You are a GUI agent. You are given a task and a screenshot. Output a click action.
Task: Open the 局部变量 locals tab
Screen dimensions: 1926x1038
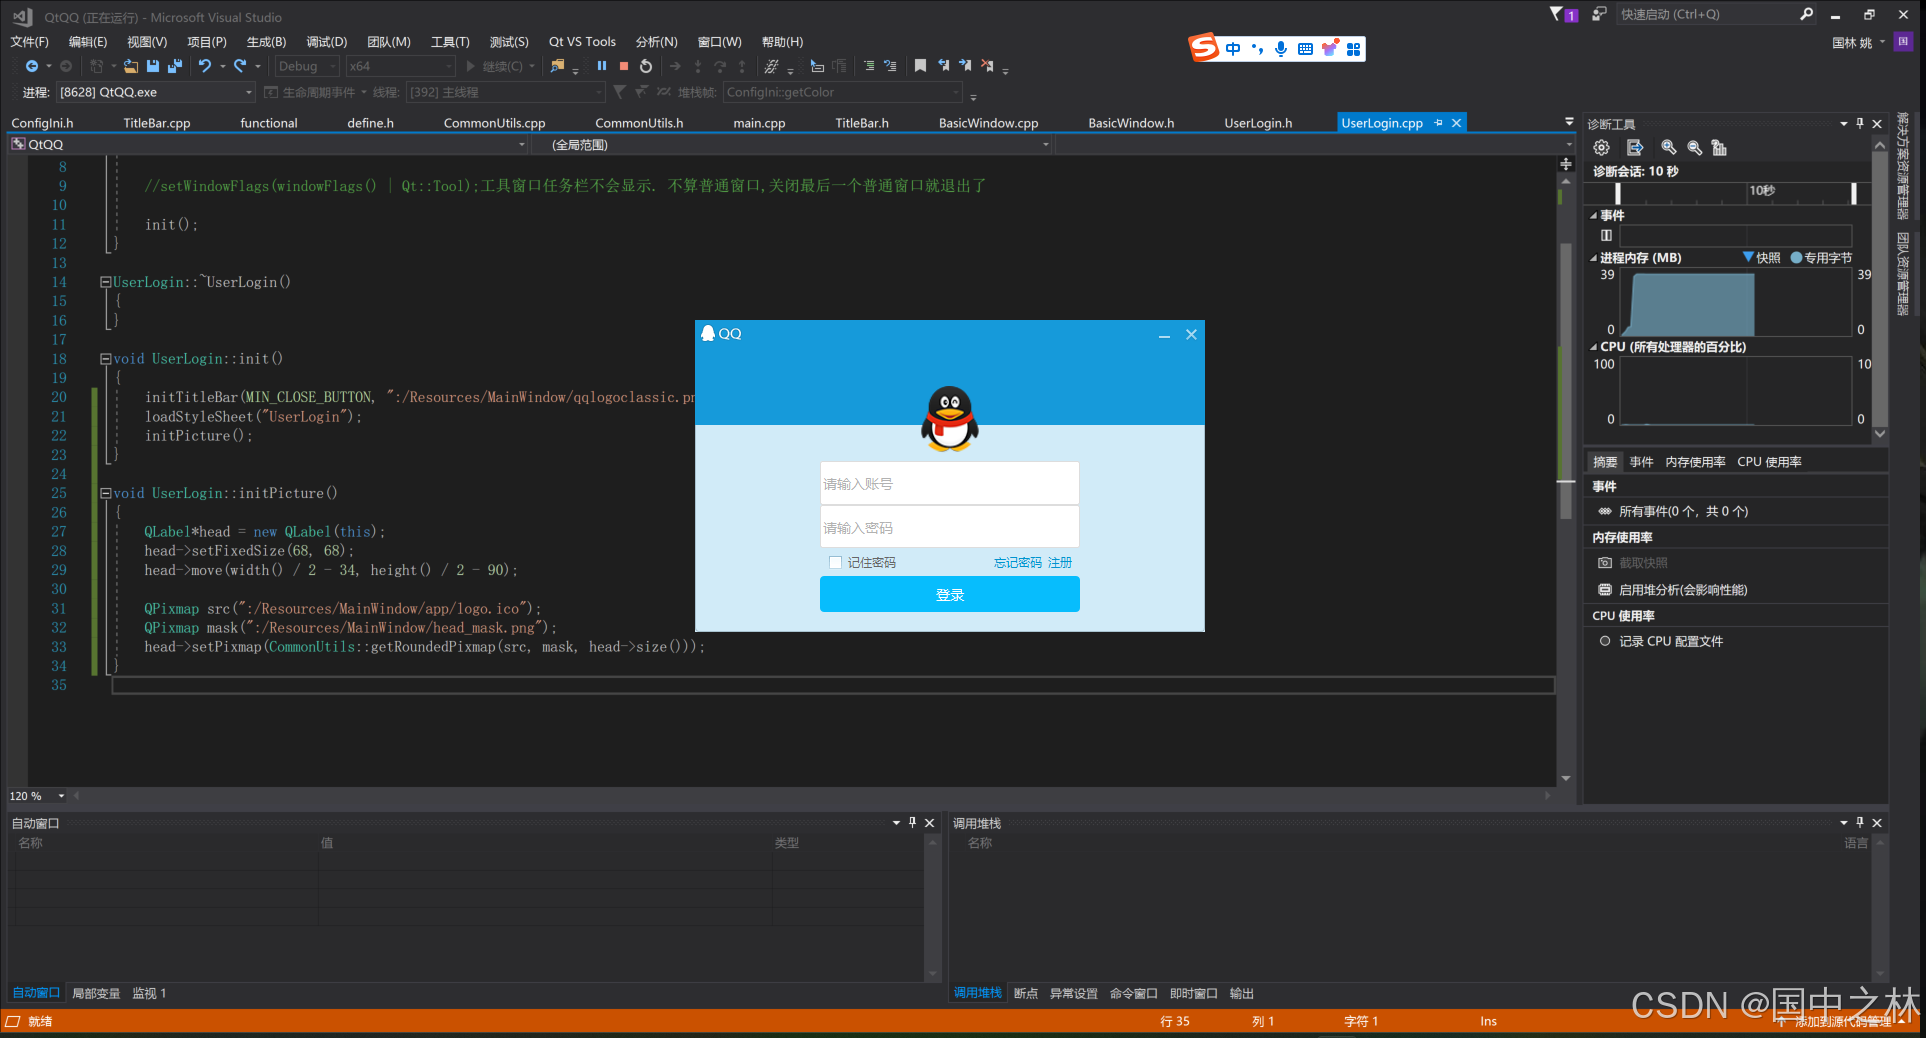tap(96, 993)
